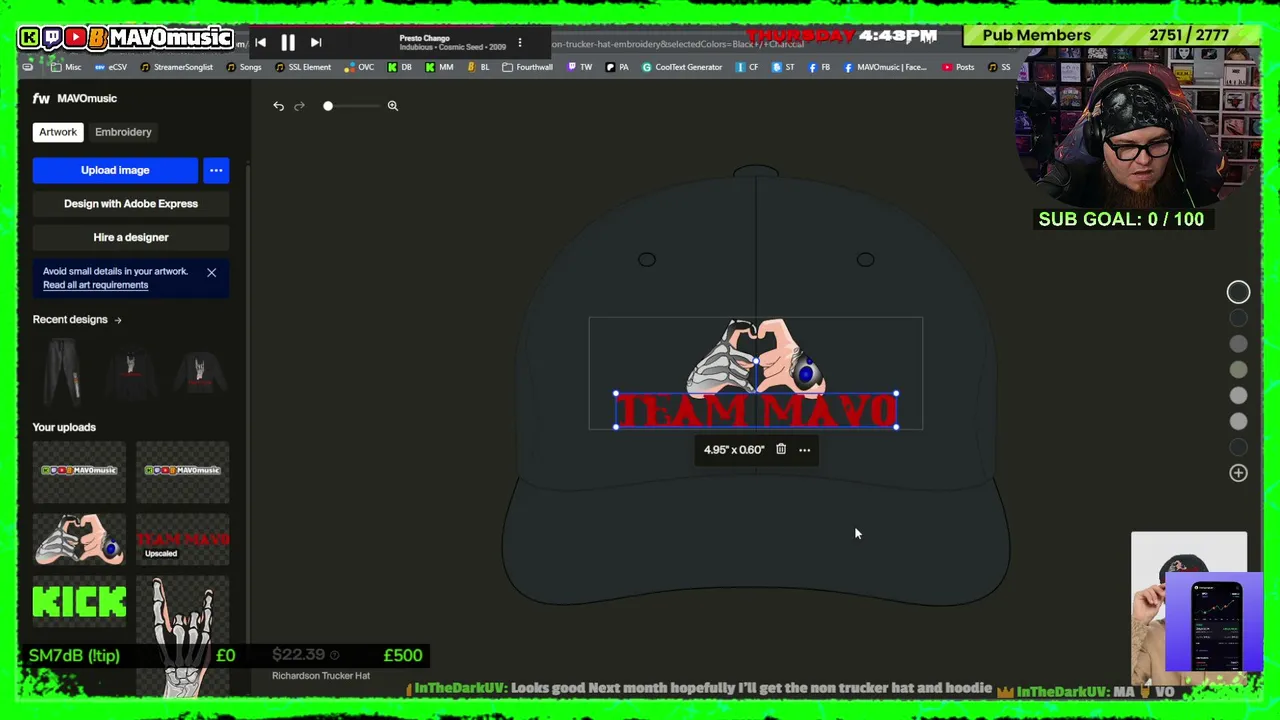1280x720 pixels.
Task: Open the TW Twitch bookmark
Action: (x=580, y=67)
